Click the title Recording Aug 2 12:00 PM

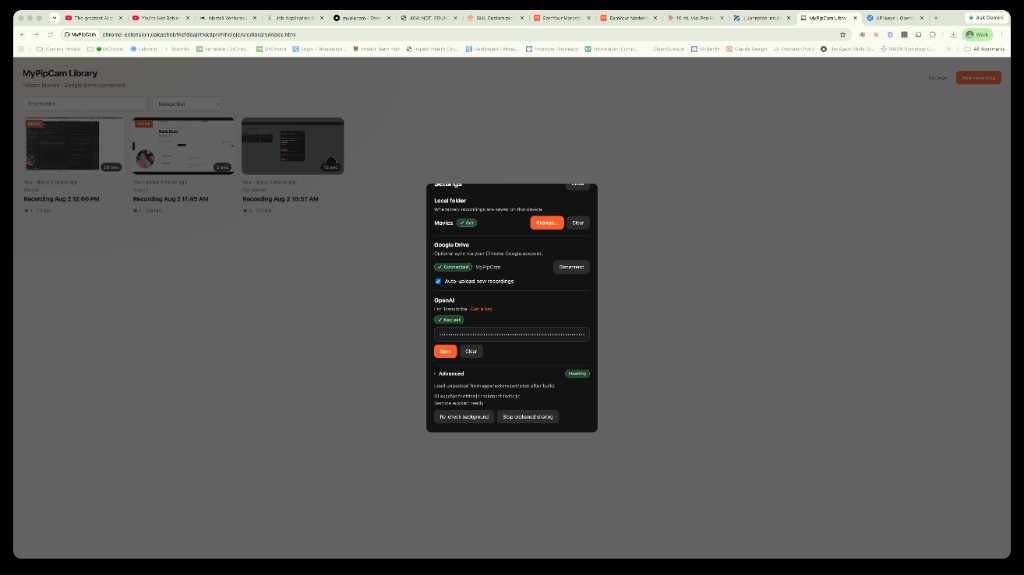point(61,199)
